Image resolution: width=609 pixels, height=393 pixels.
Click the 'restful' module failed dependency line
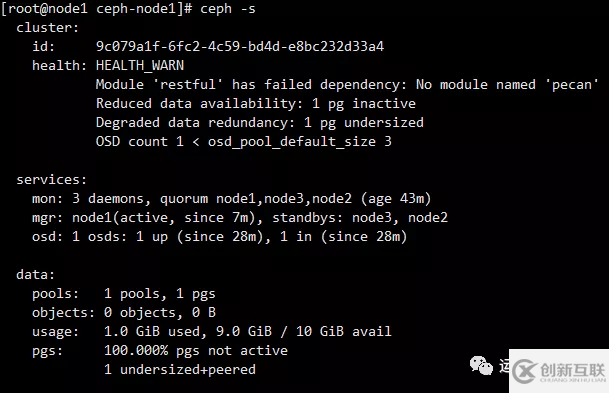347,85
